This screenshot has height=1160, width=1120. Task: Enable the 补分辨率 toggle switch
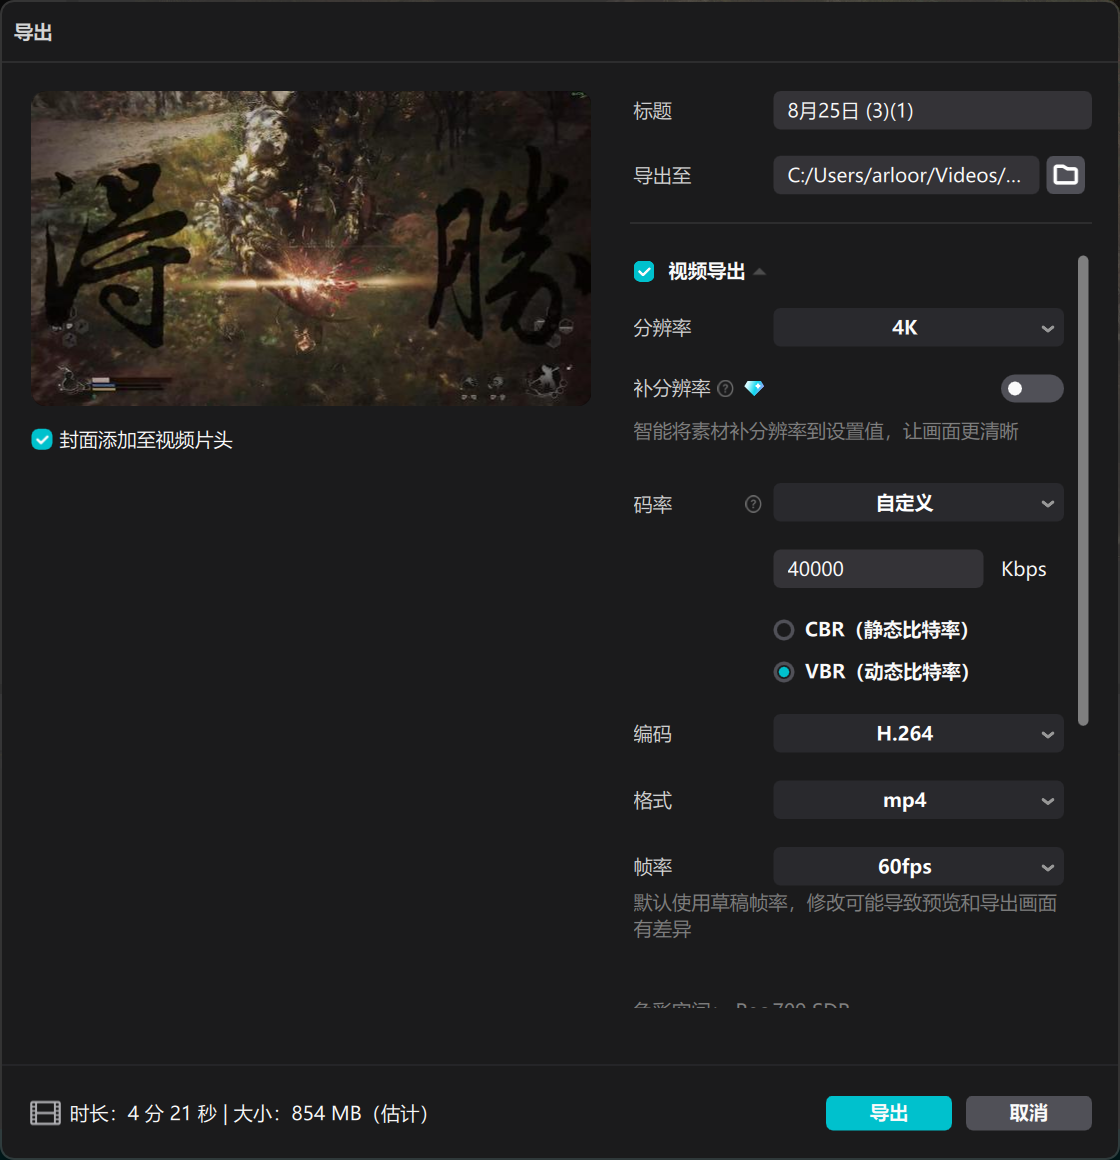point(1032,388)
